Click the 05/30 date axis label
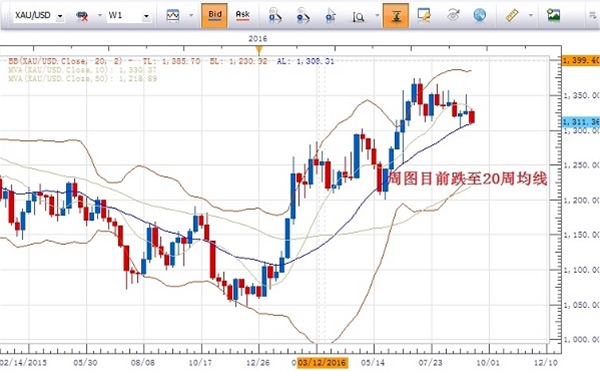The image size is (600, 371). (x=85, y=362)
